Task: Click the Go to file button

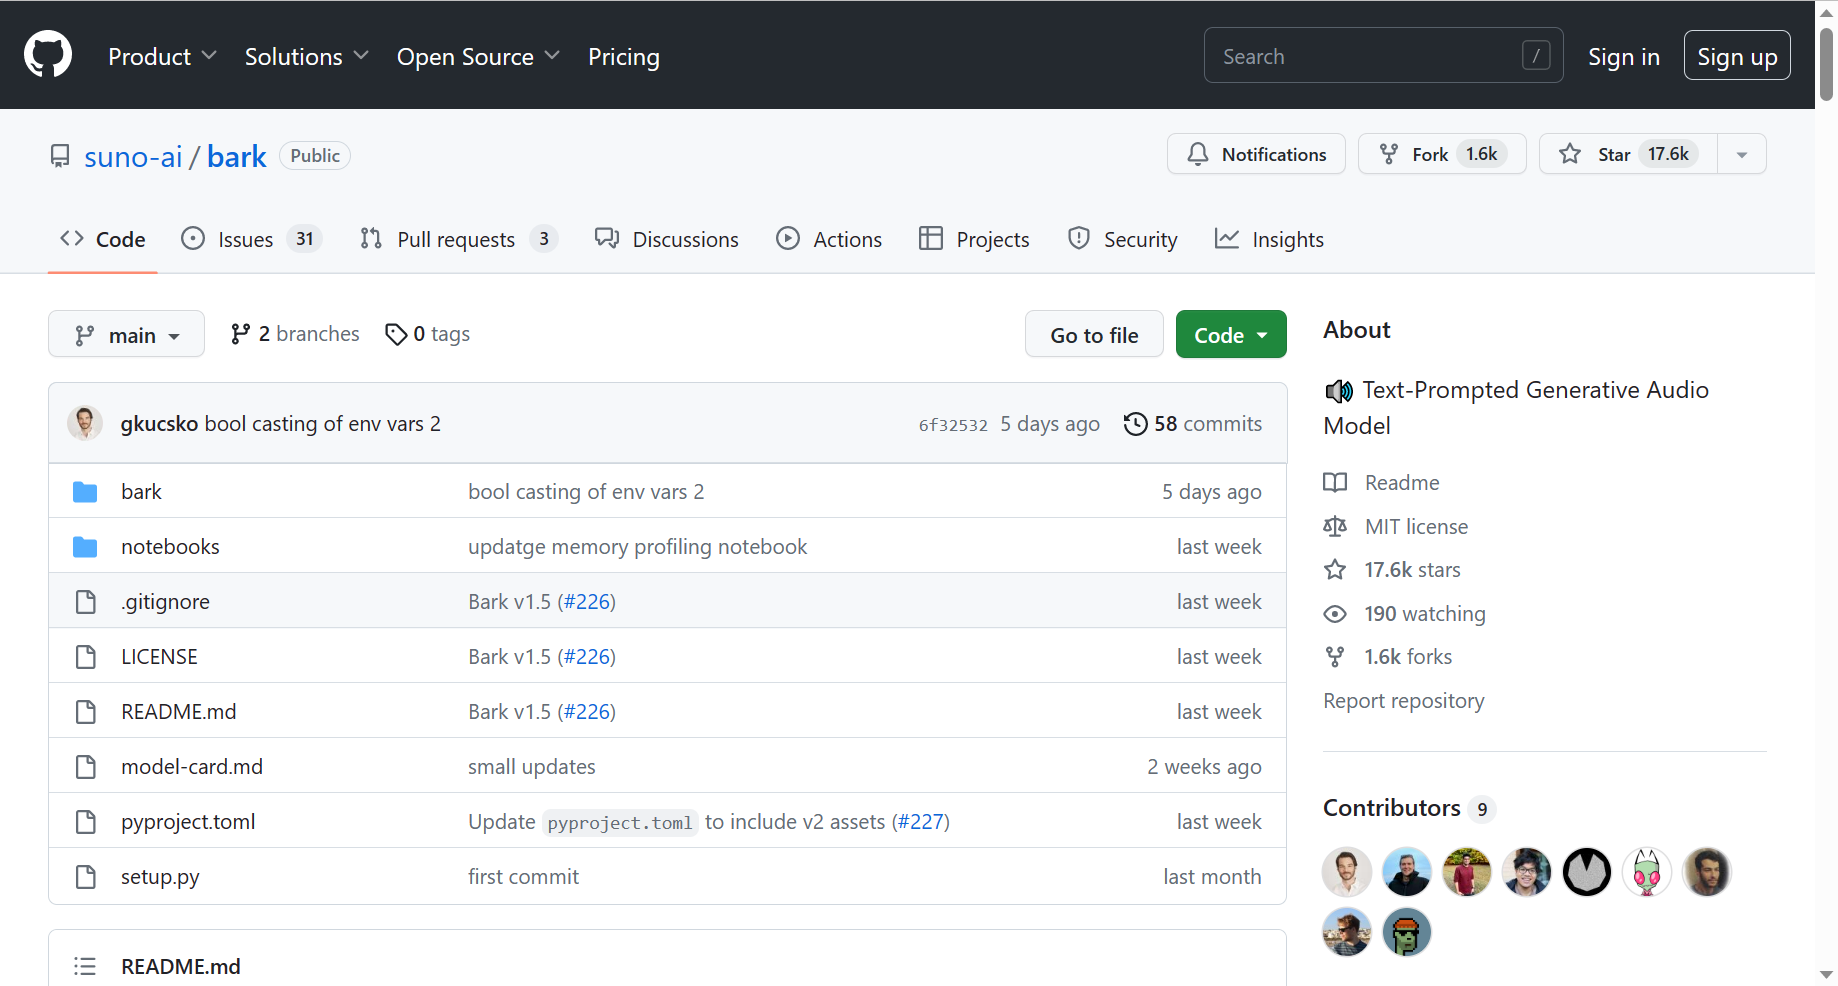Action: [x=1094, y=334]
